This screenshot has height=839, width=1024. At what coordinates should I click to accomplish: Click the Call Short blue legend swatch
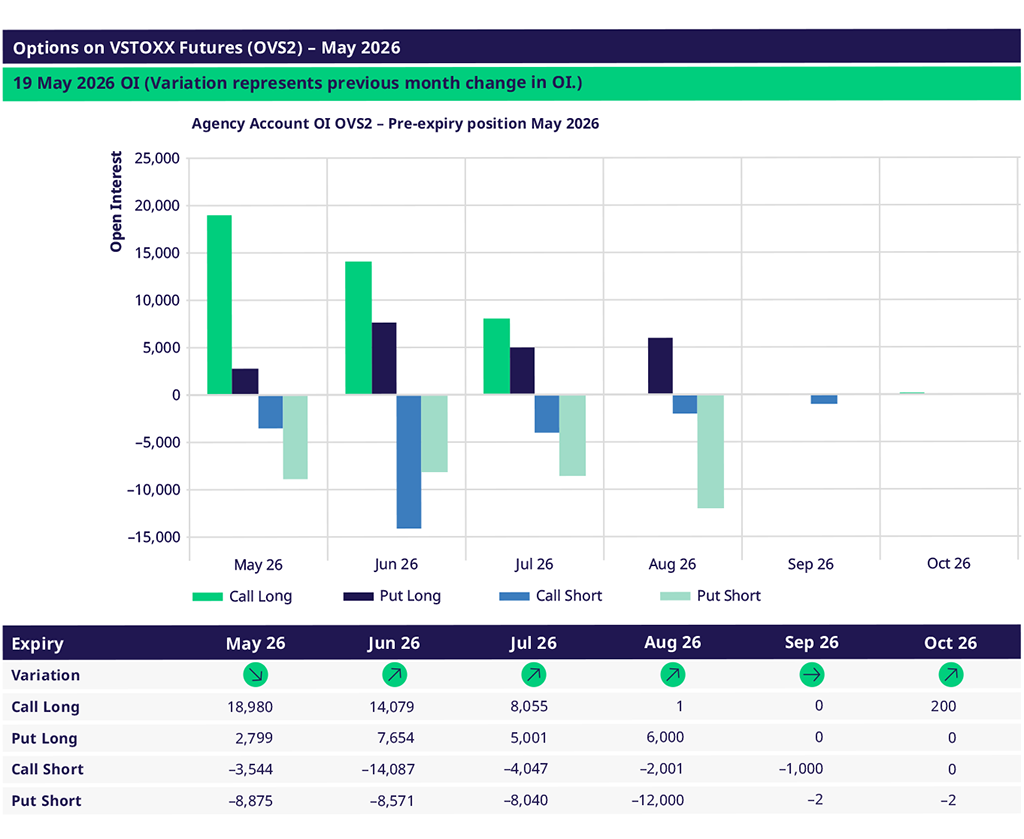(x=514, y=596)
